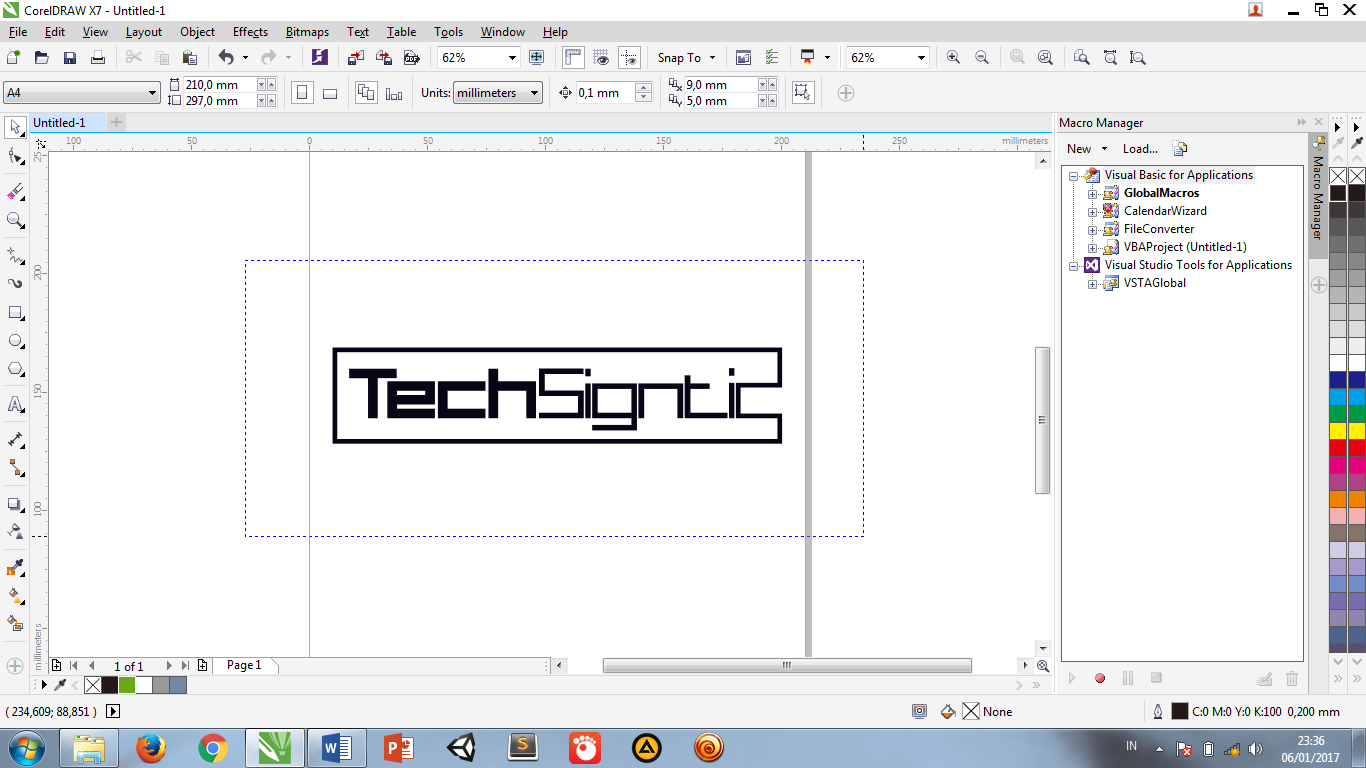Set page orientation to portrait
Image resolution: width=1366 pixels, height=768 pixels.
tap(302, 93)
